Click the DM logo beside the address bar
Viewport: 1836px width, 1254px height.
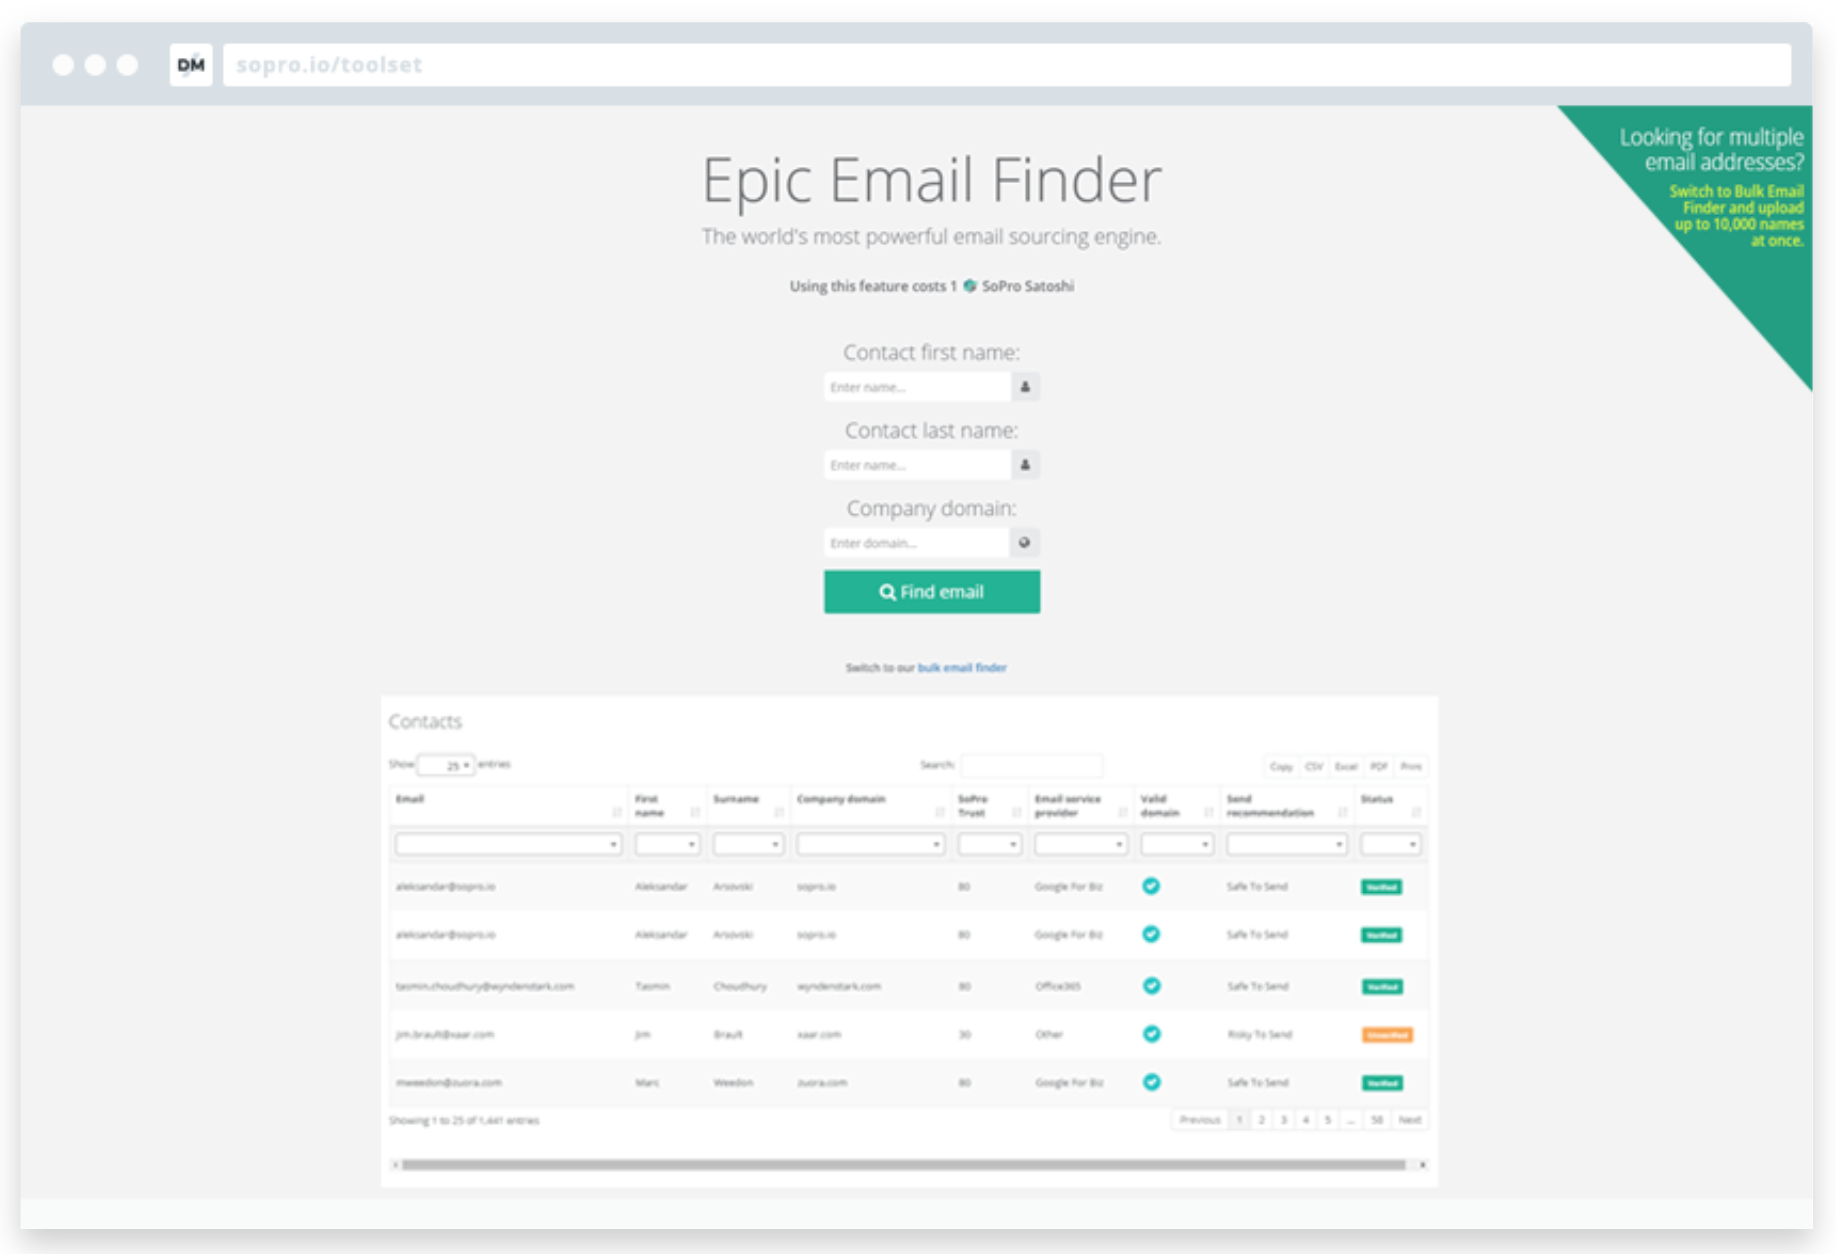point(190,65)
